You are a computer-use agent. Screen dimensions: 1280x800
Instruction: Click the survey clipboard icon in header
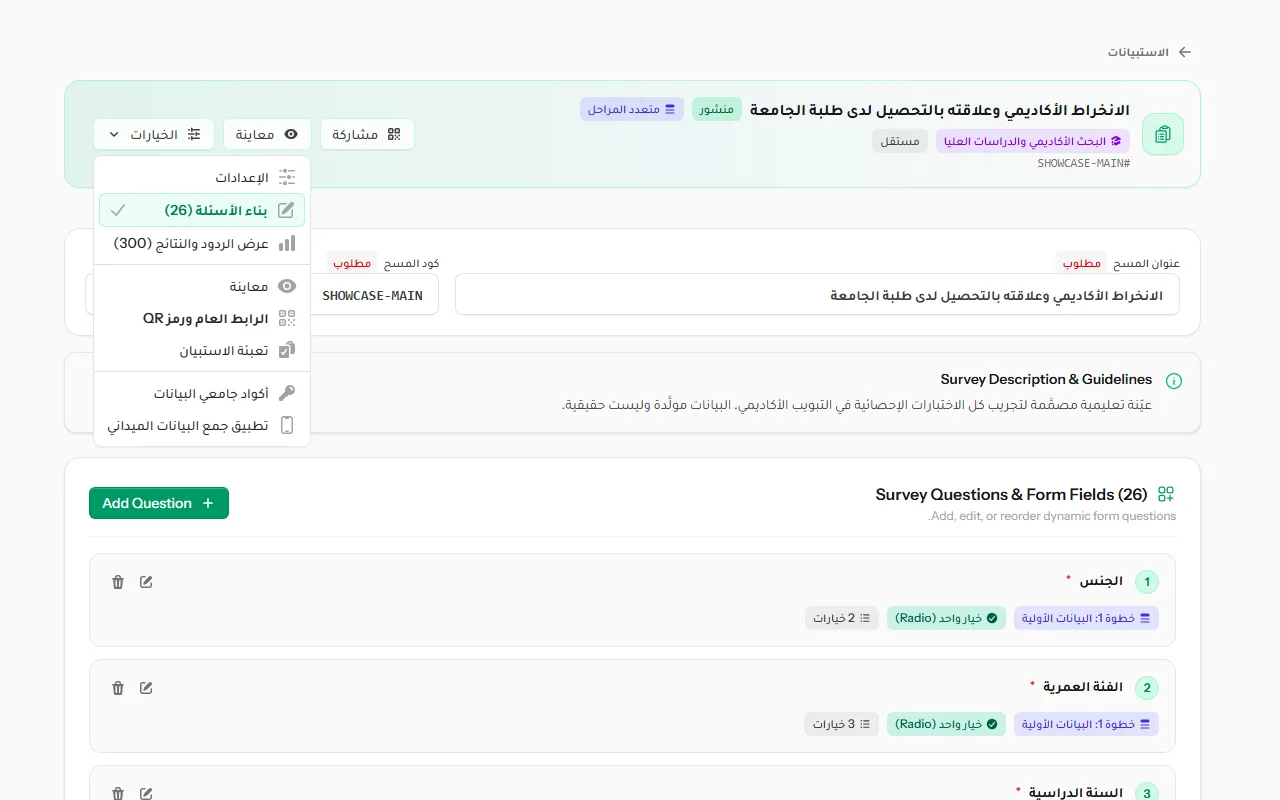1163,134
